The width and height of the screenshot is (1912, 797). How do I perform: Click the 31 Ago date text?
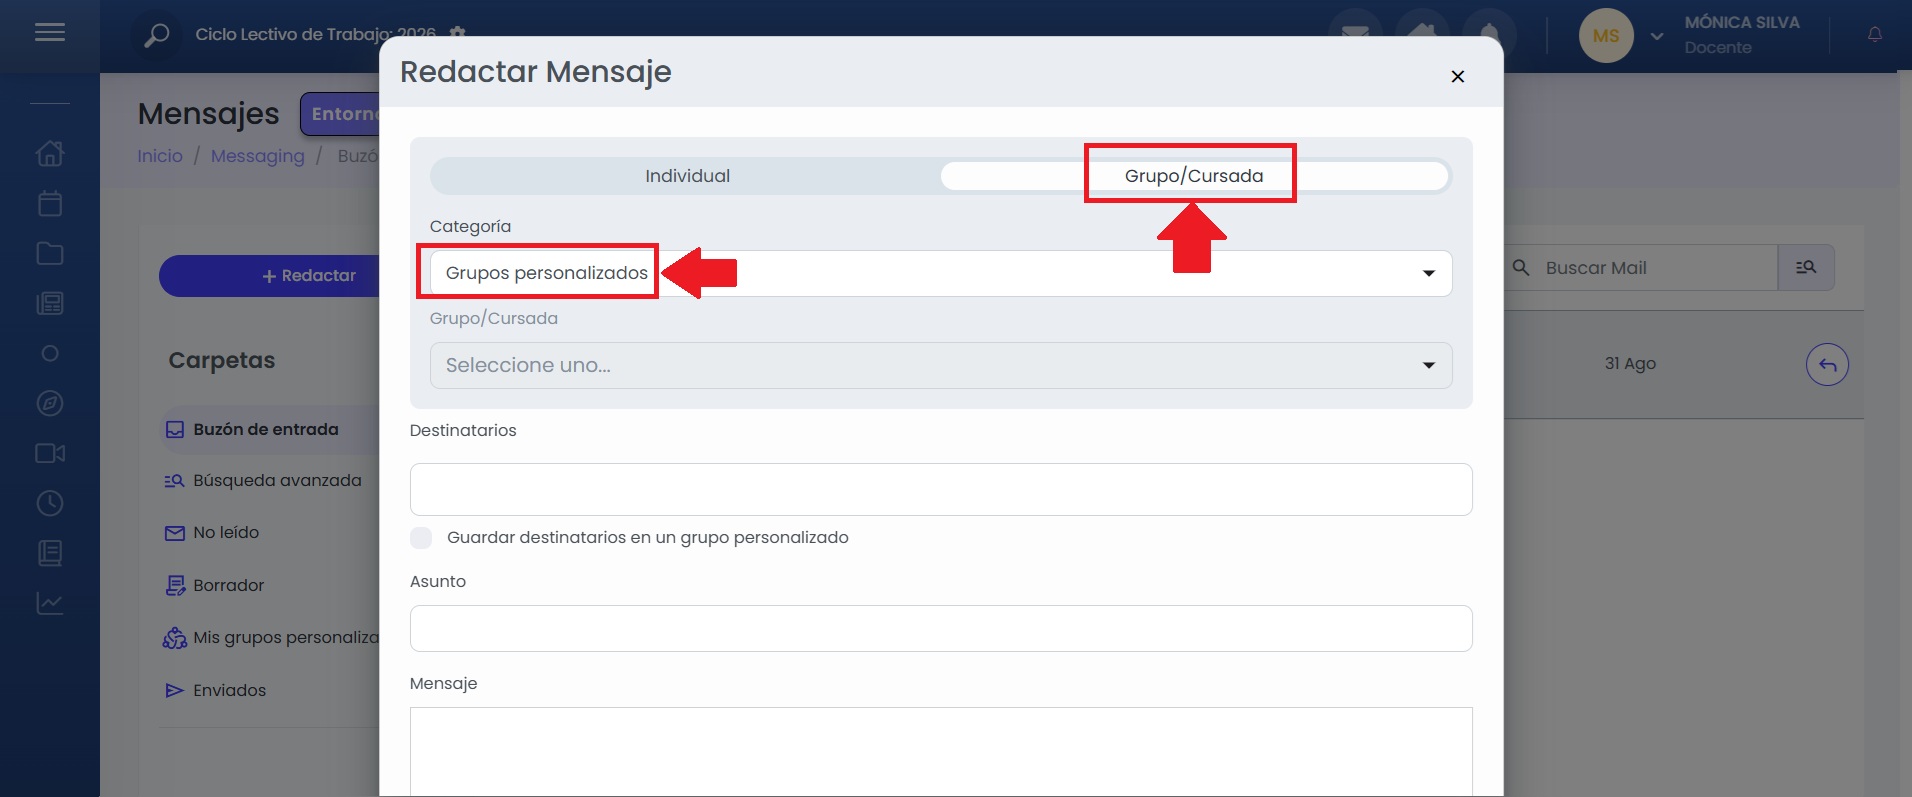tap(1630, 364)
